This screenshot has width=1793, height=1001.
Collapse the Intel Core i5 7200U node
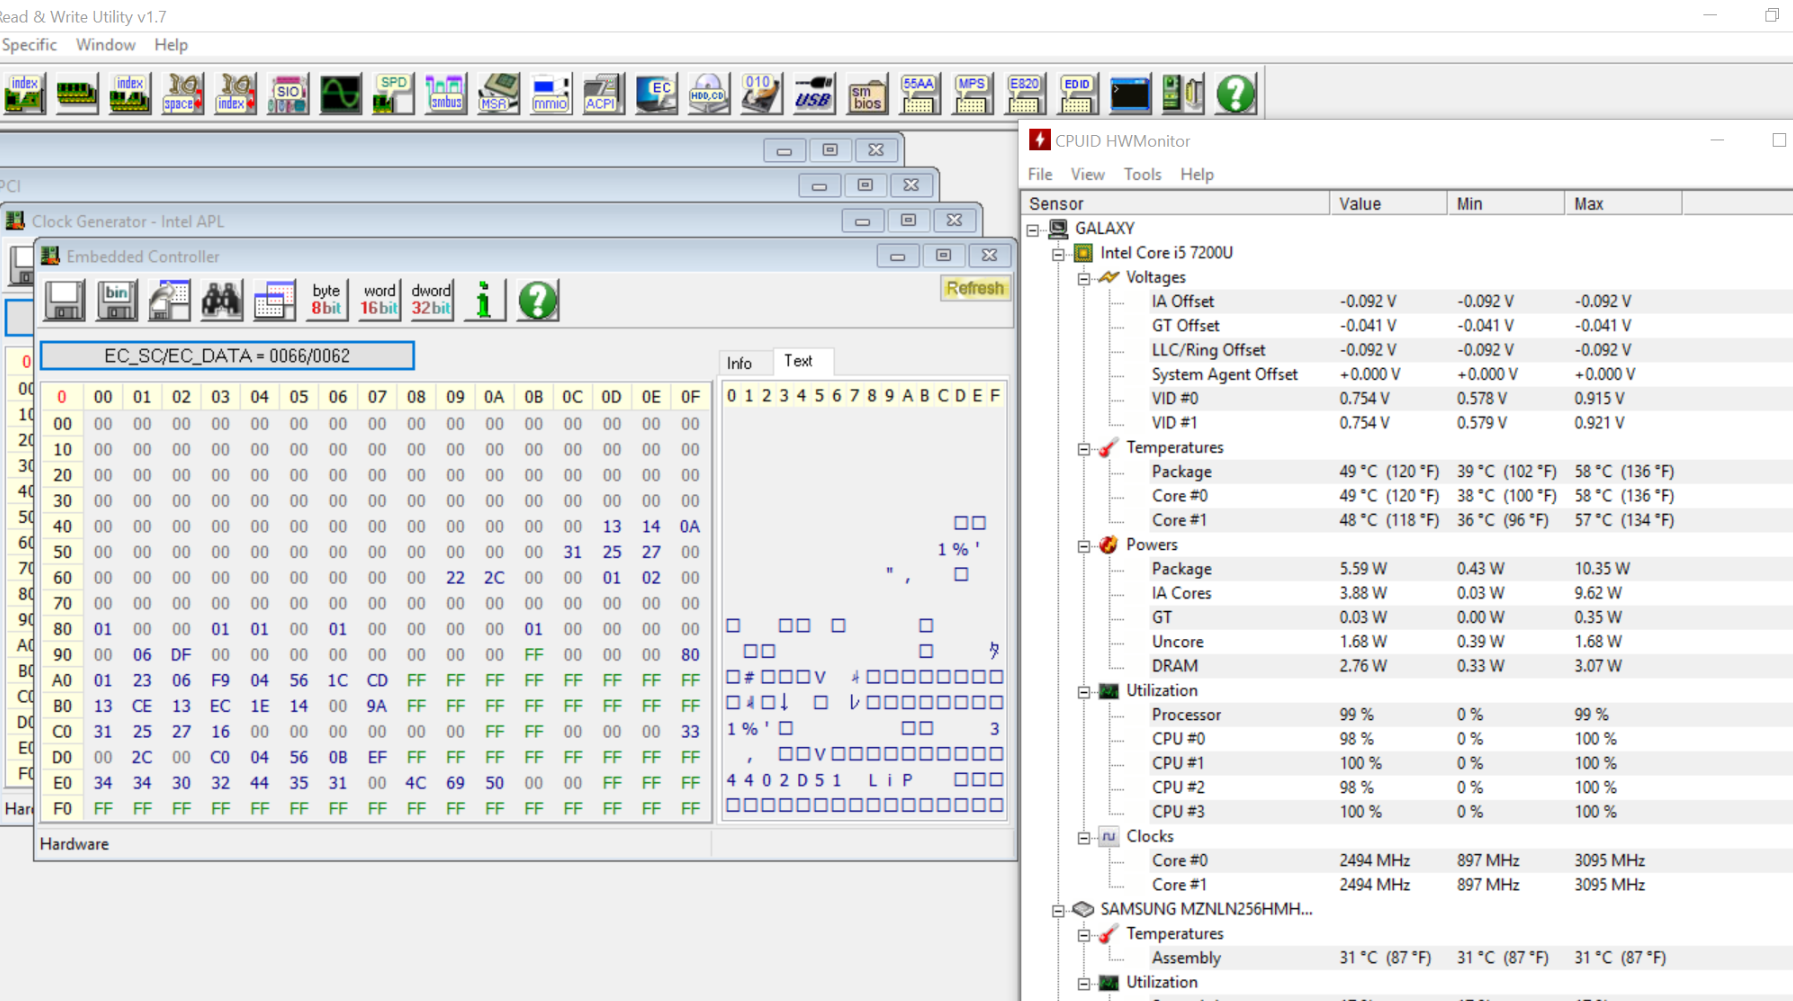point(1058,253)
